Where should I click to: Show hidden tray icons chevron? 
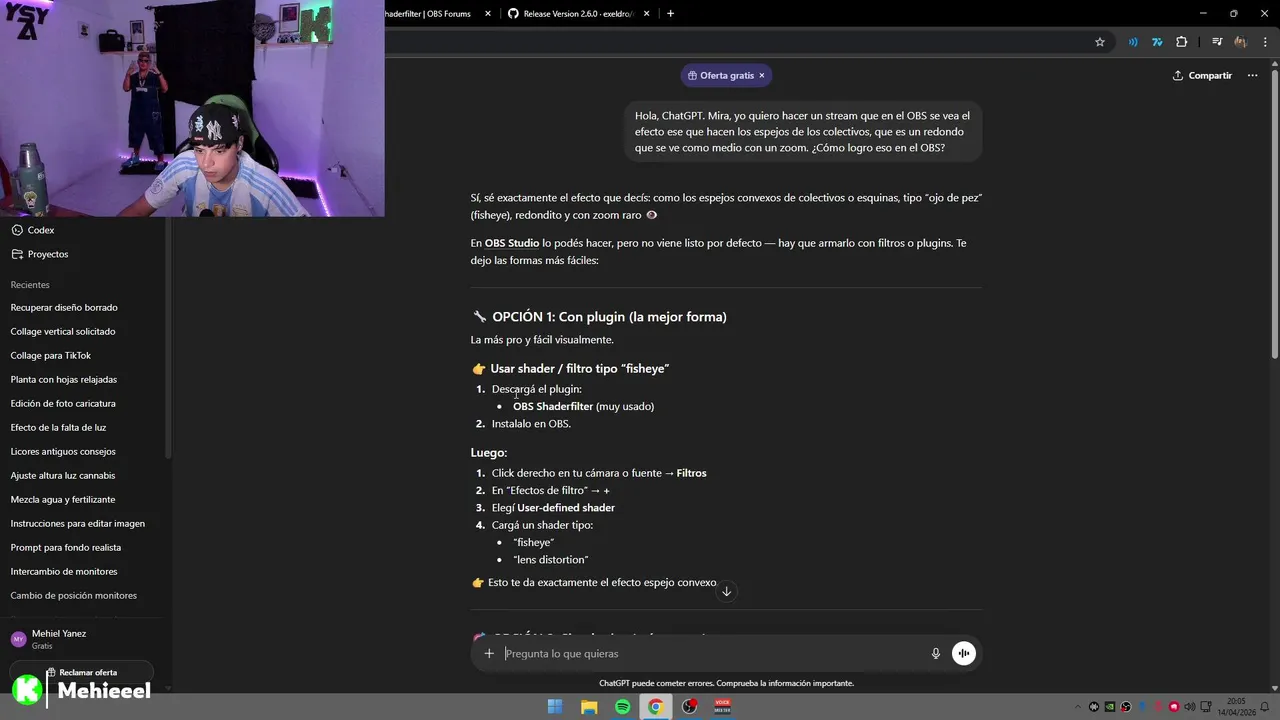(1078, 707)
